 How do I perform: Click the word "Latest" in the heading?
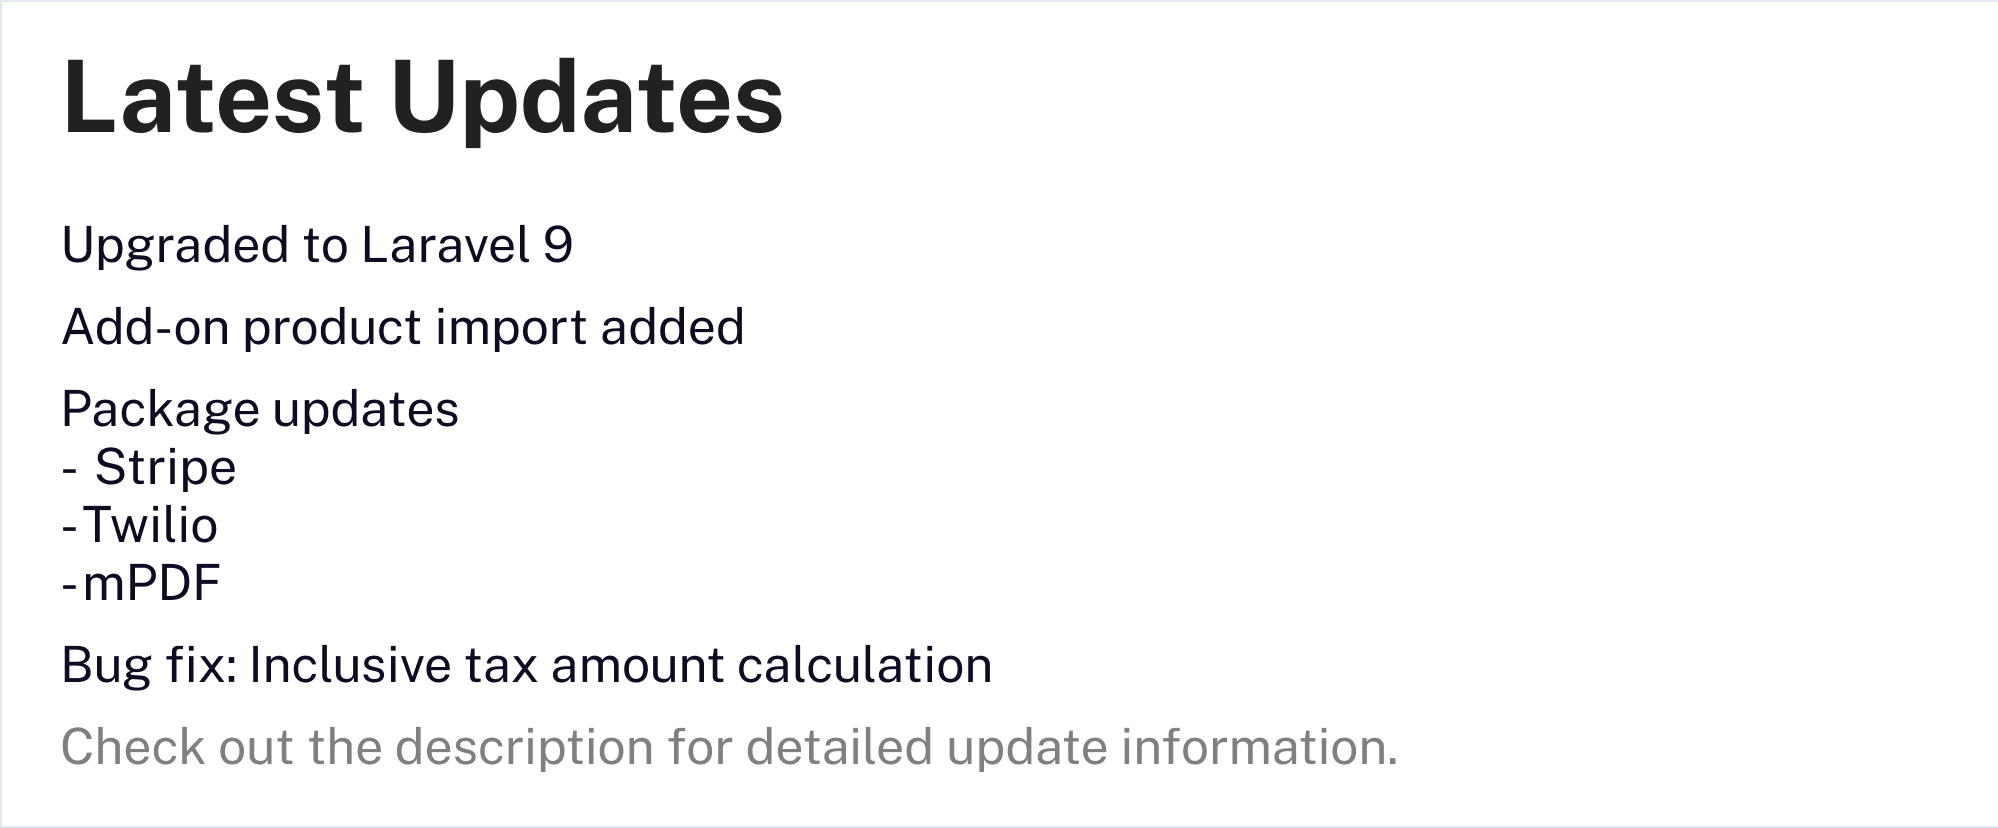[212, 98]
